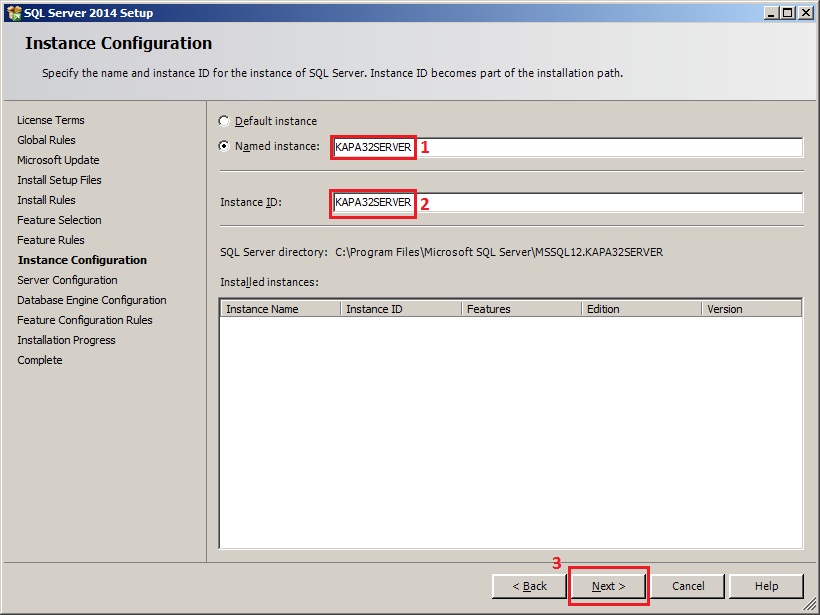Click the Complete step
This screenshot has width=820, height=615.
point(40,360)
